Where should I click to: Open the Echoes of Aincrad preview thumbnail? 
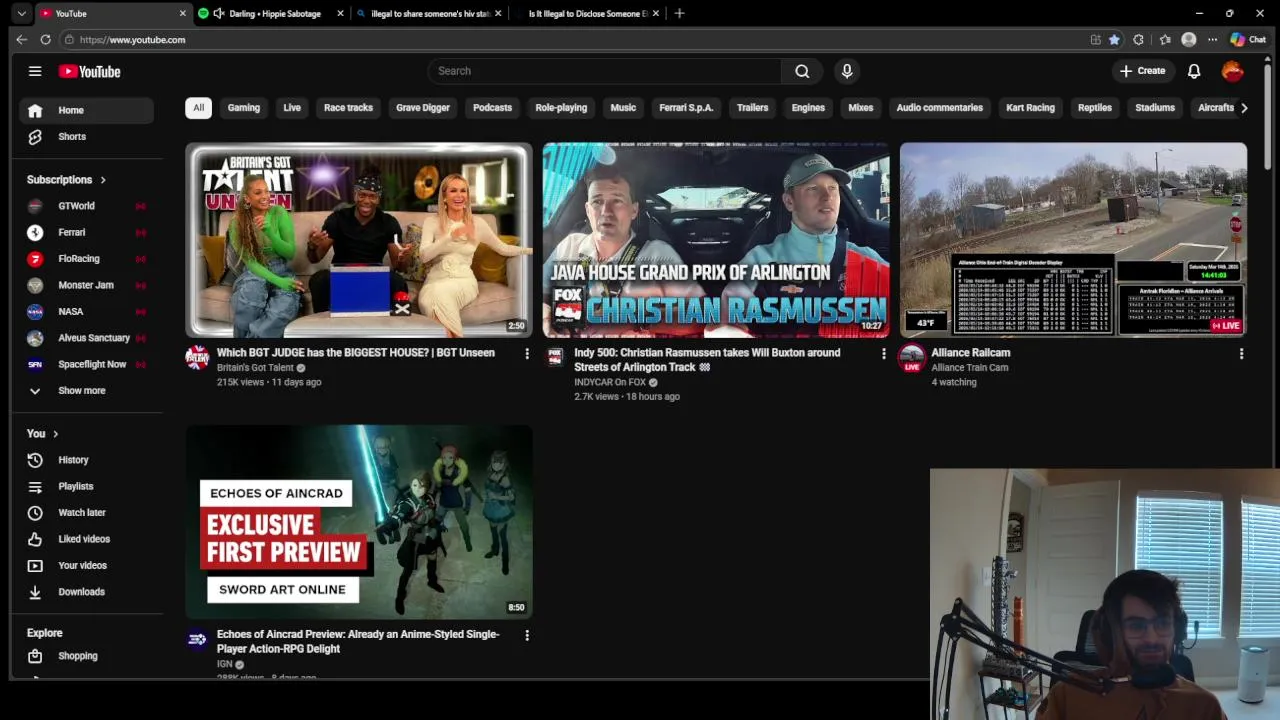coord(359,522)
